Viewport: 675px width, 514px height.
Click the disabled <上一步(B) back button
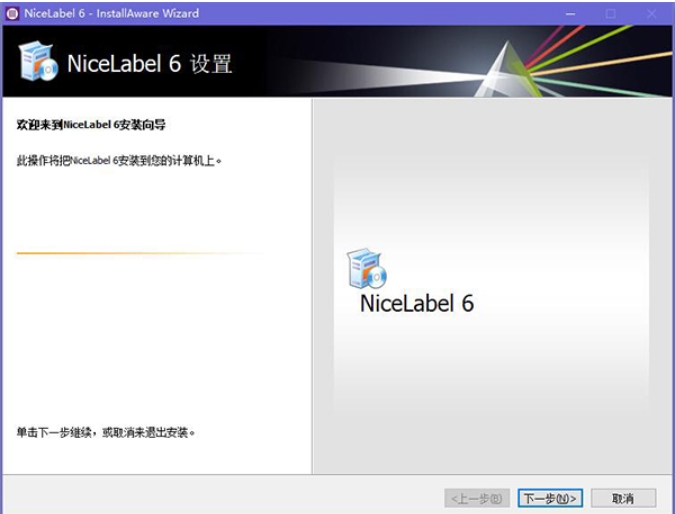point(477,498)
